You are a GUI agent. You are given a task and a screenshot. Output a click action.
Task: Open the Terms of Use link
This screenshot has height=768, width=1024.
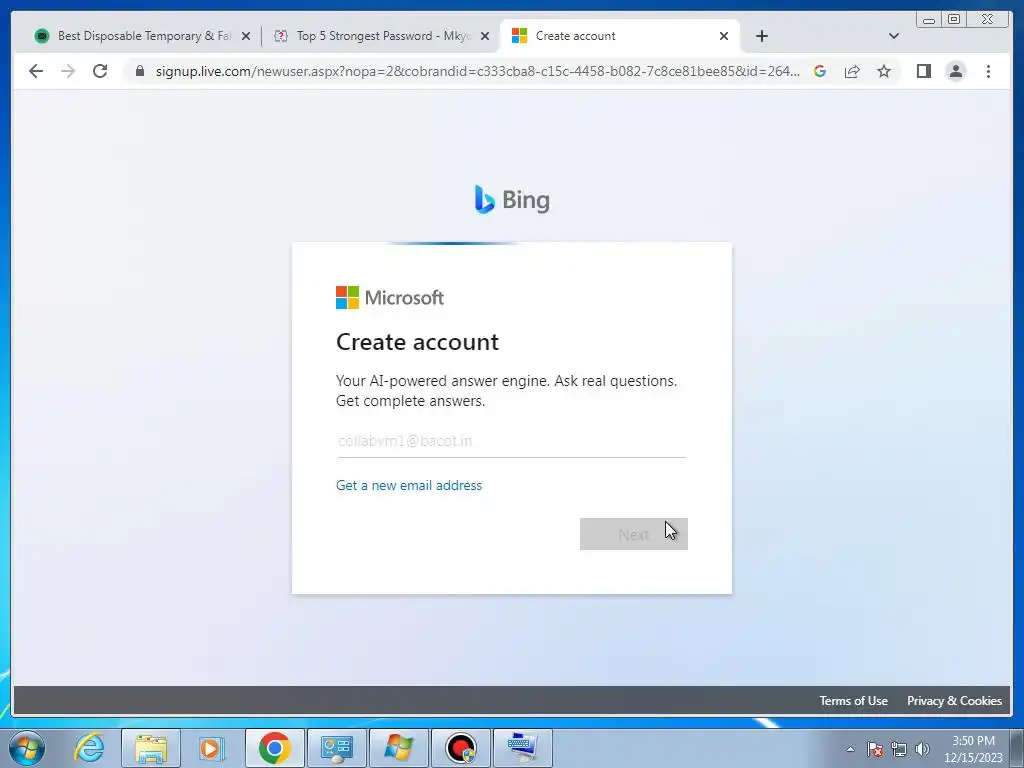coord(853,701)
